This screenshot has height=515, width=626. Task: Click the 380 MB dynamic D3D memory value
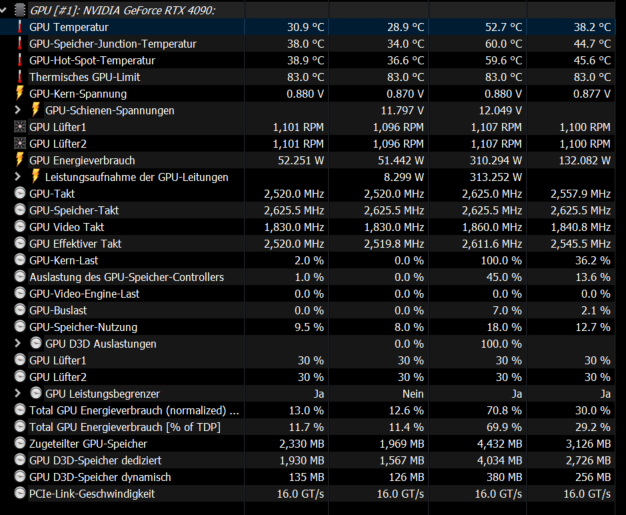(x=502, y=477)
